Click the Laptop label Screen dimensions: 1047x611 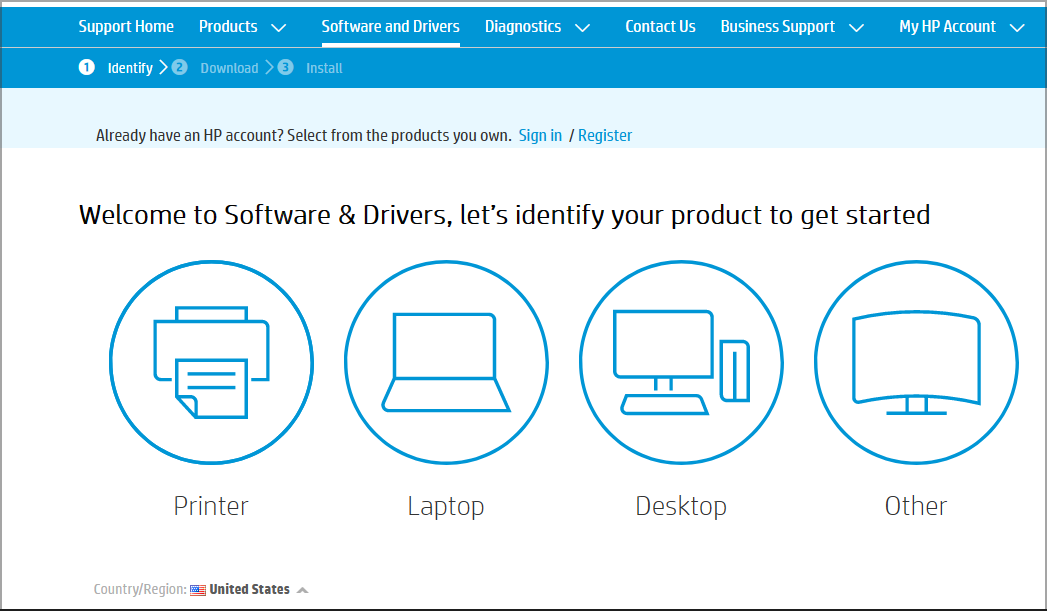(x=446, y=507)
